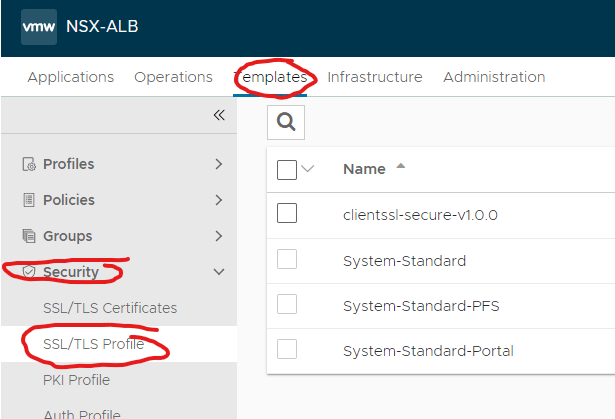
Task: Sort the list by the Name arrow
Action: [x=400, y=166]
